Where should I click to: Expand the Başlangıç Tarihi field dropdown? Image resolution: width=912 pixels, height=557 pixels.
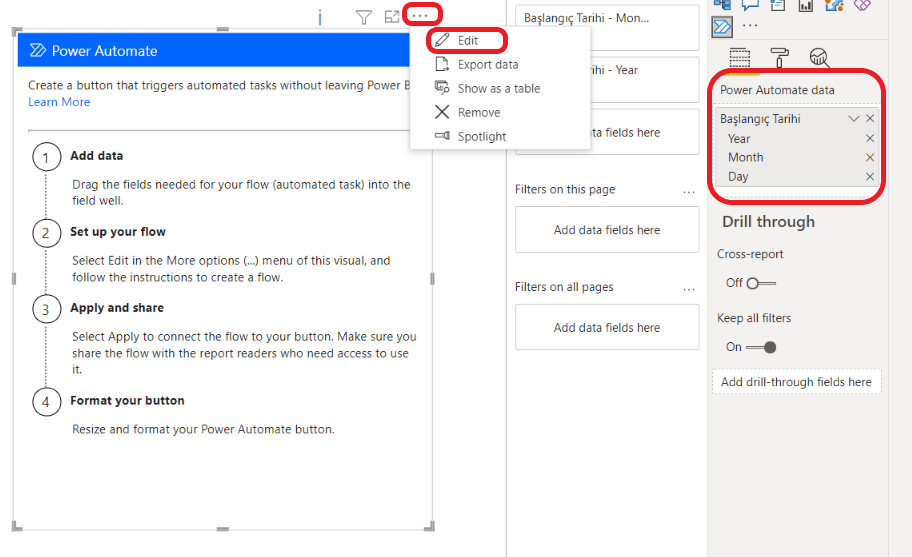(x=853, y=119)
